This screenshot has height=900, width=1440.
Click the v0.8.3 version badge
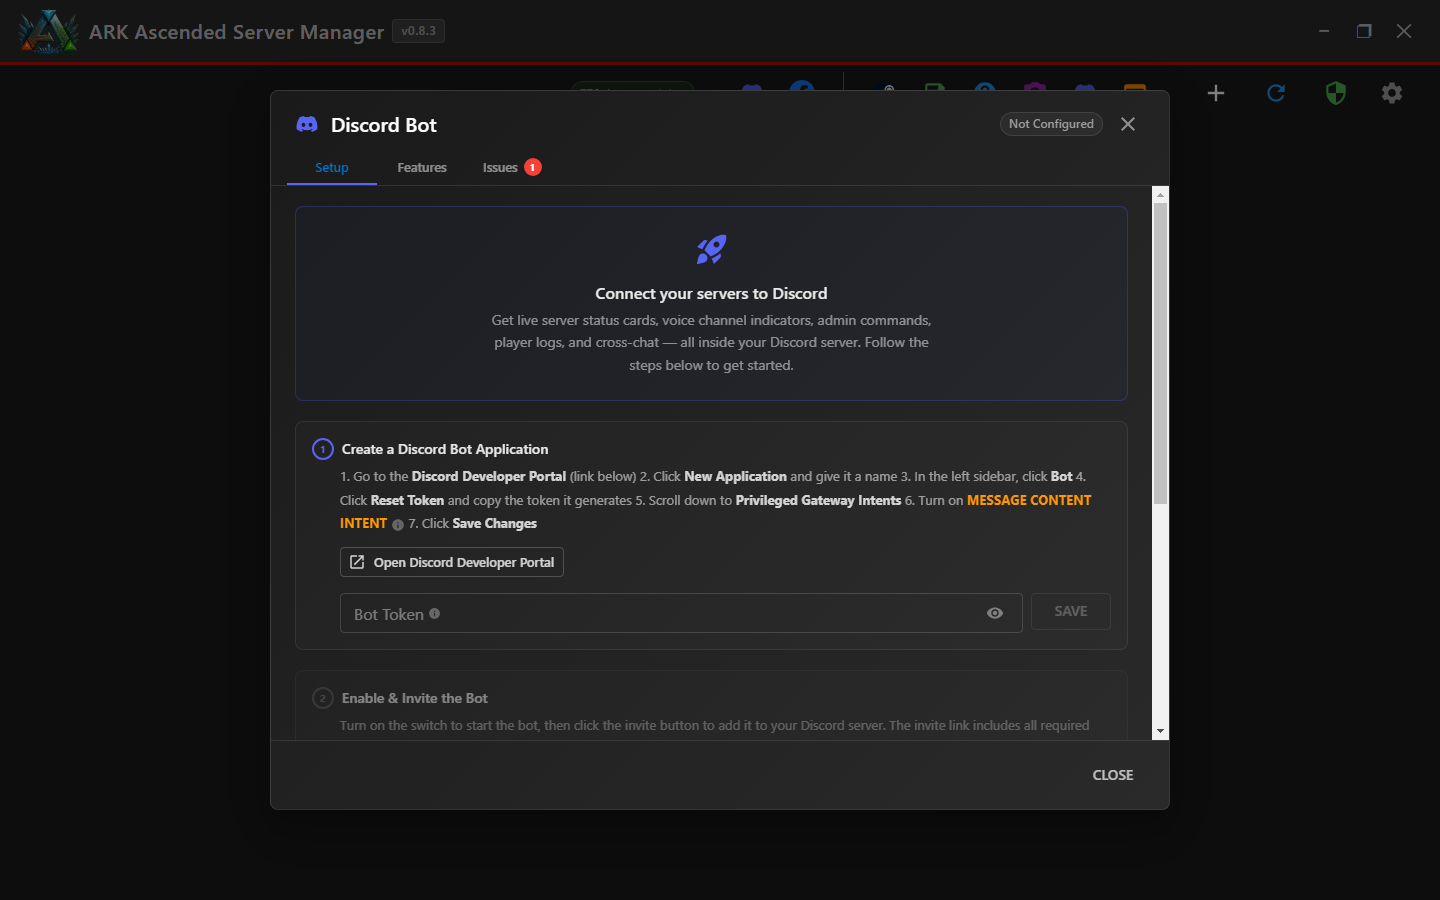pos(419,31)
